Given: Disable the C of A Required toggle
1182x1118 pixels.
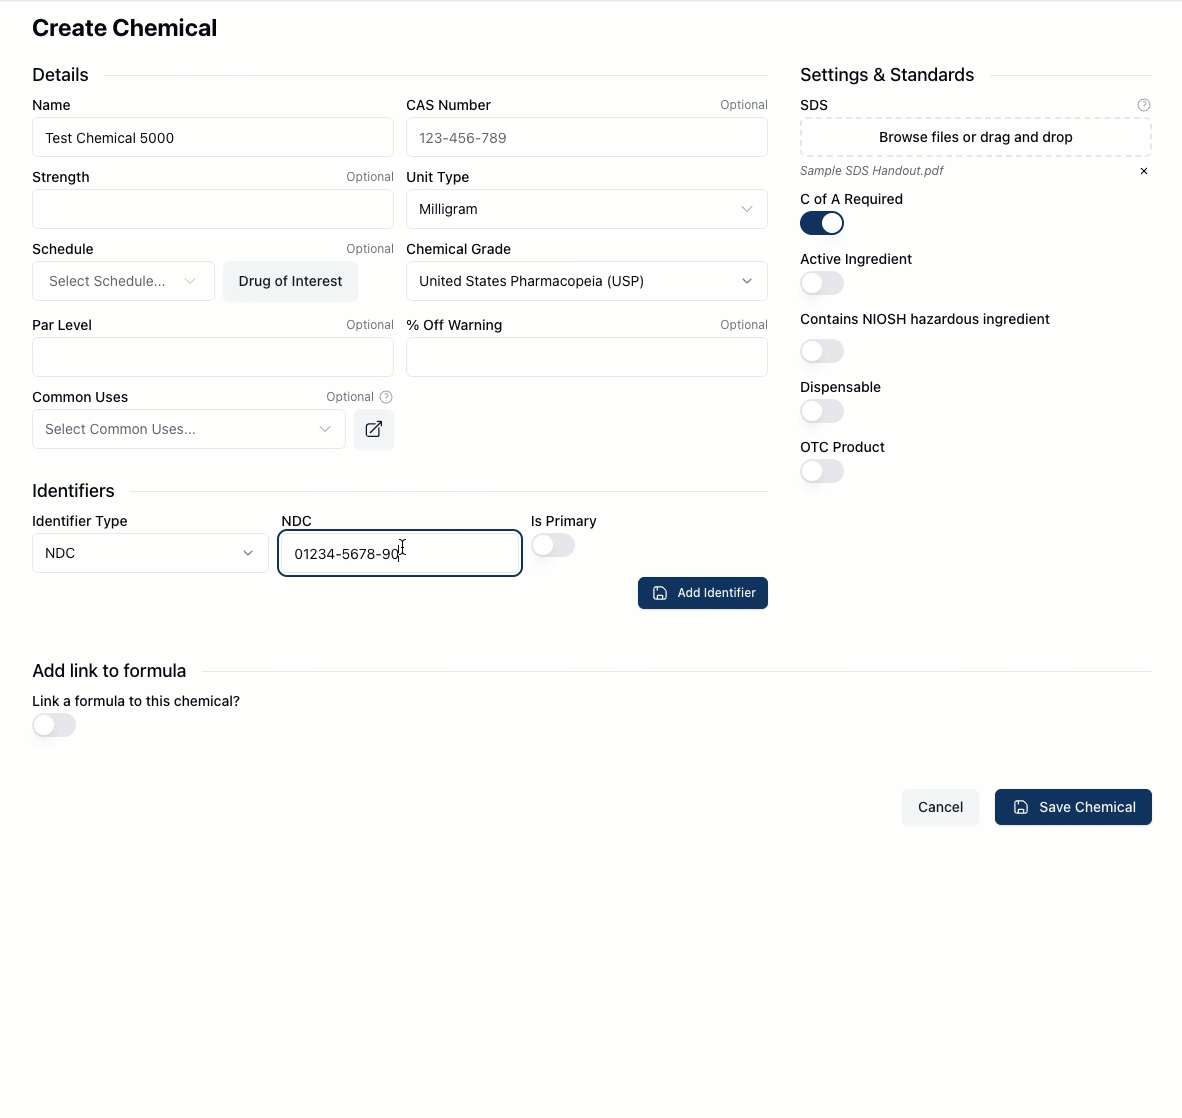Looking at the screenshot, I should (821, 223).
